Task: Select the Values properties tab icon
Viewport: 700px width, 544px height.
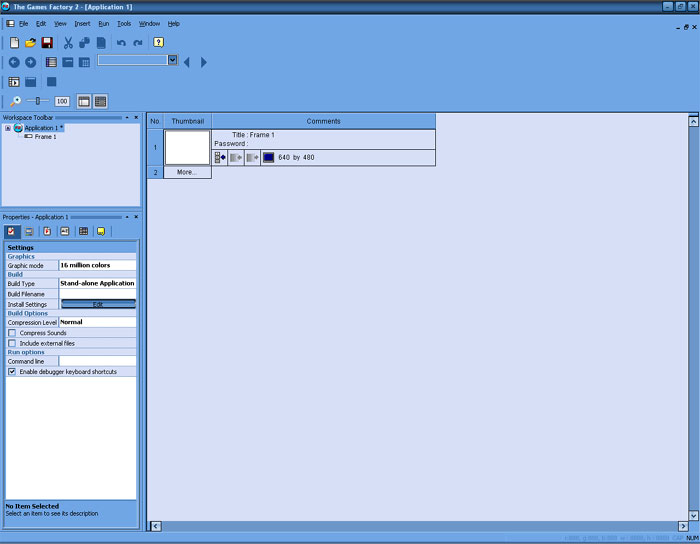Action: (x=65, y=231)
